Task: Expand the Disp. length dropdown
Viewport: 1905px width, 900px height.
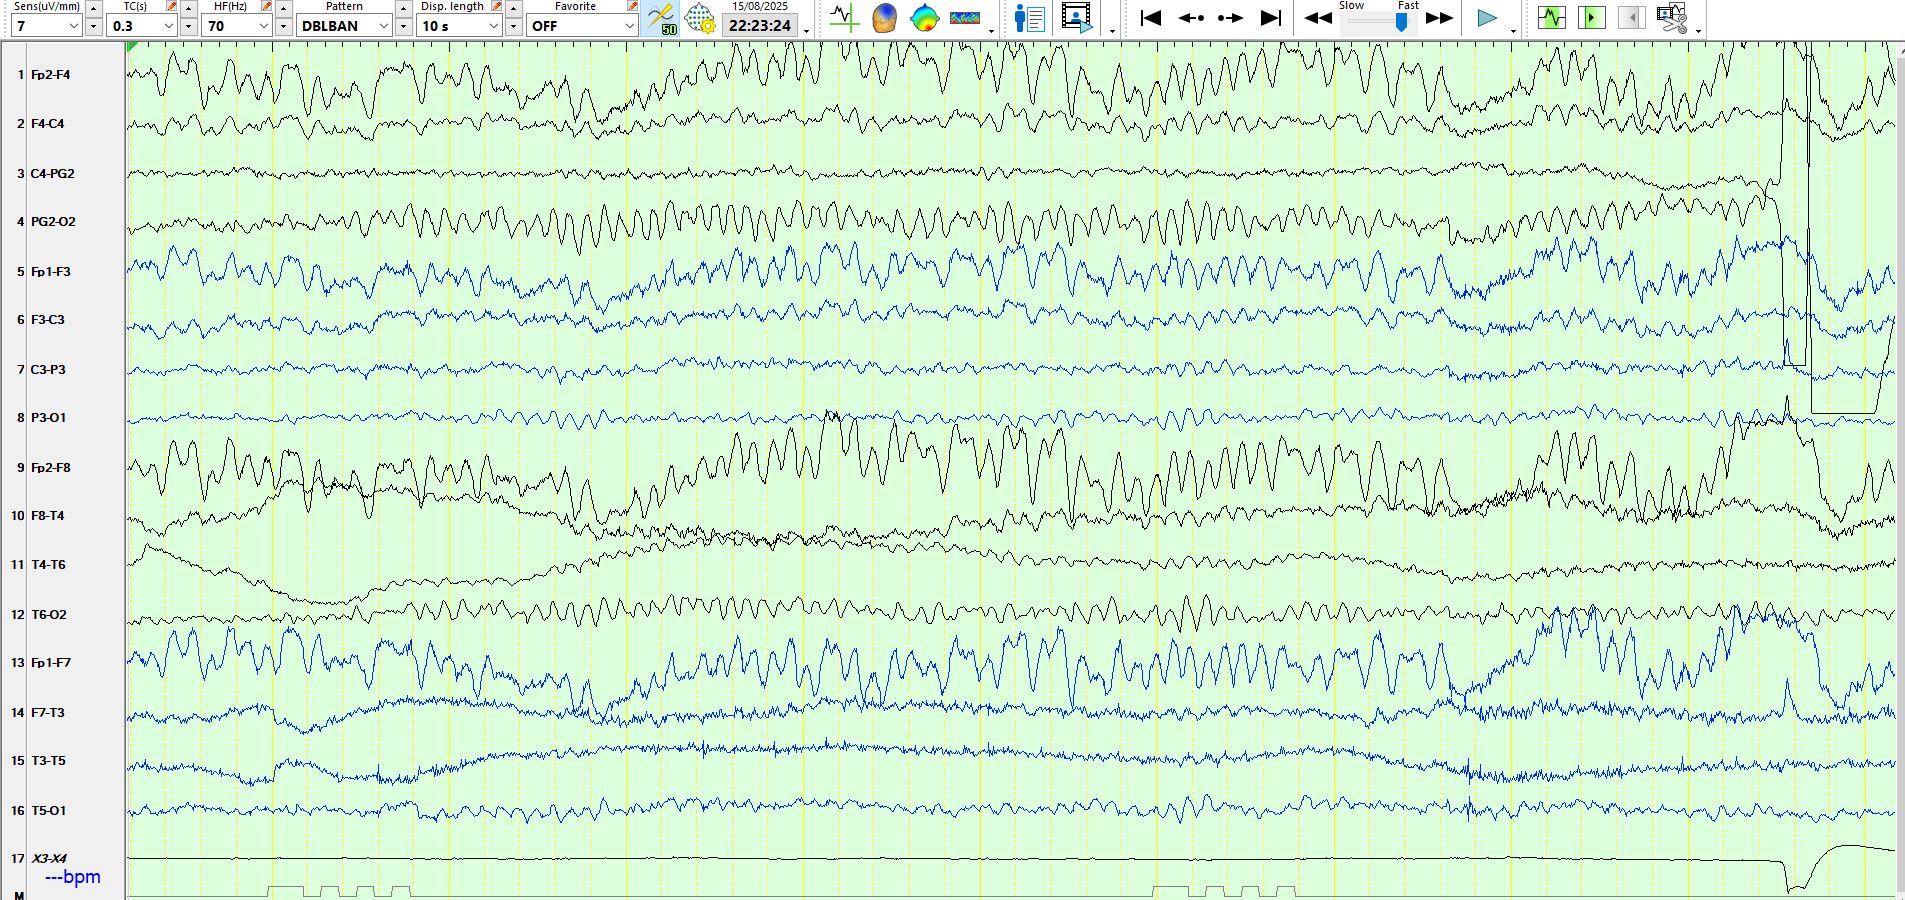Action: 493,26
